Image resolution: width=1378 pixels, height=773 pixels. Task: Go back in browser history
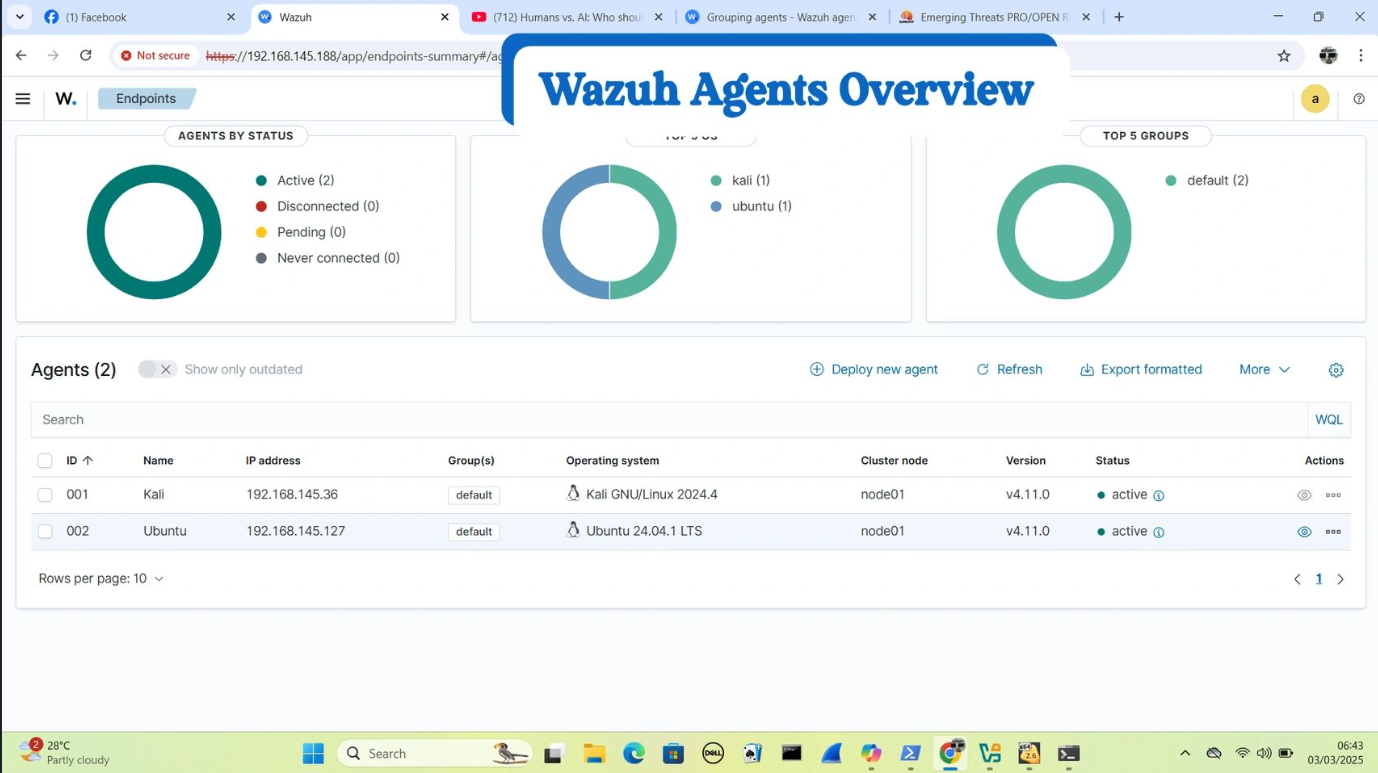coord(21,56)
